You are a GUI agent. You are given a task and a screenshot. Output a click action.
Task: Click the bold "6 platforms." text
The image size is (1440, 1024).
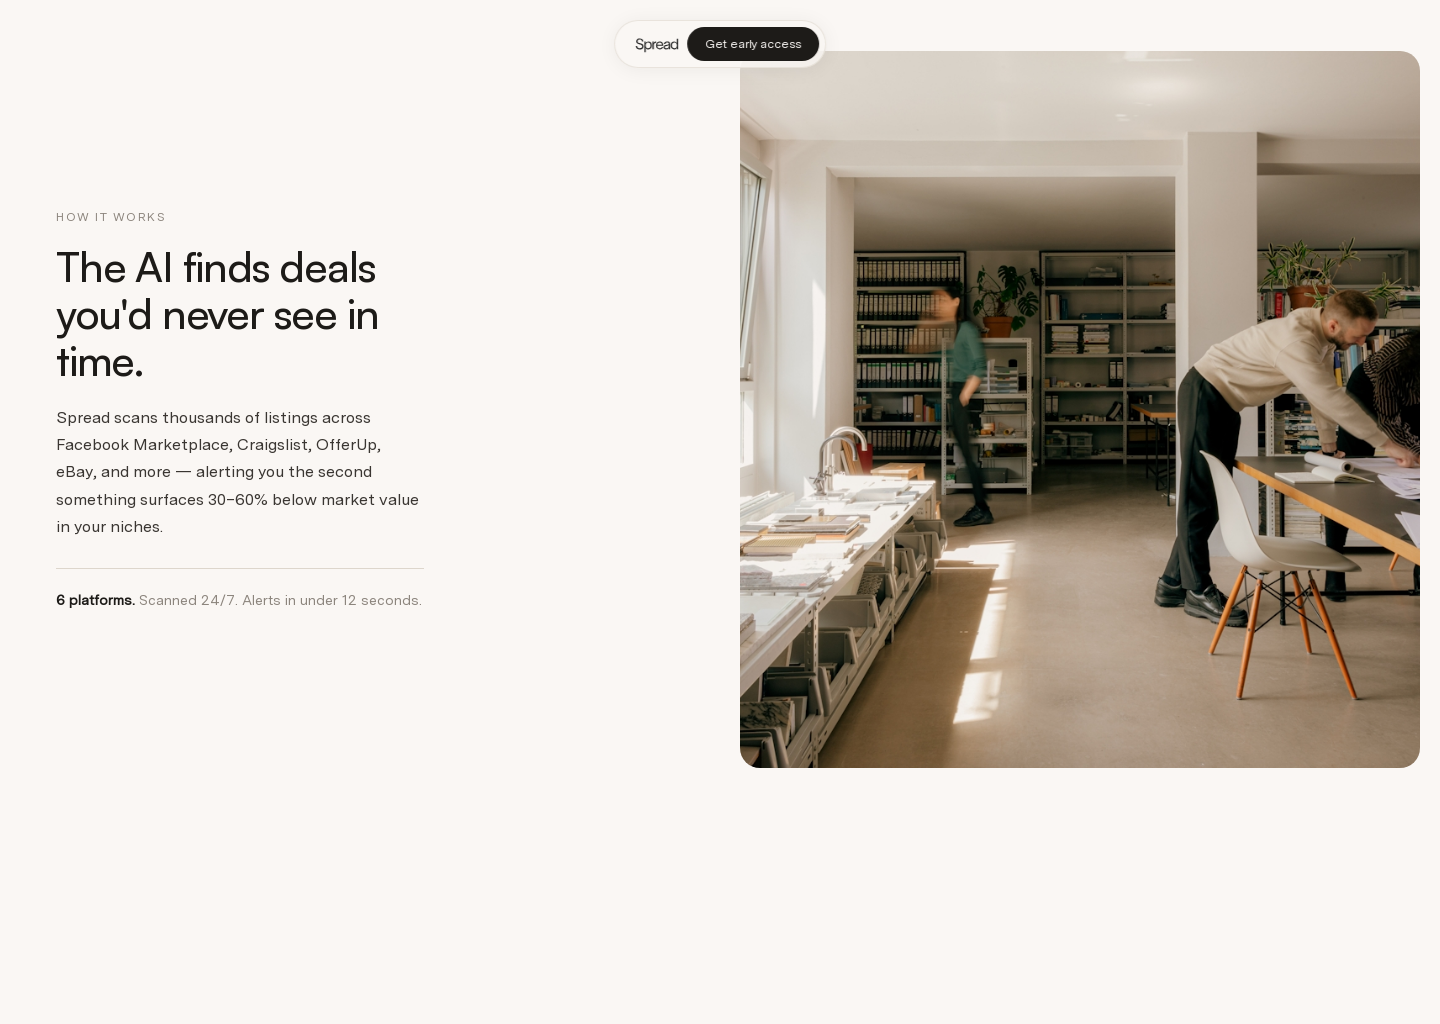coord(95,600)
